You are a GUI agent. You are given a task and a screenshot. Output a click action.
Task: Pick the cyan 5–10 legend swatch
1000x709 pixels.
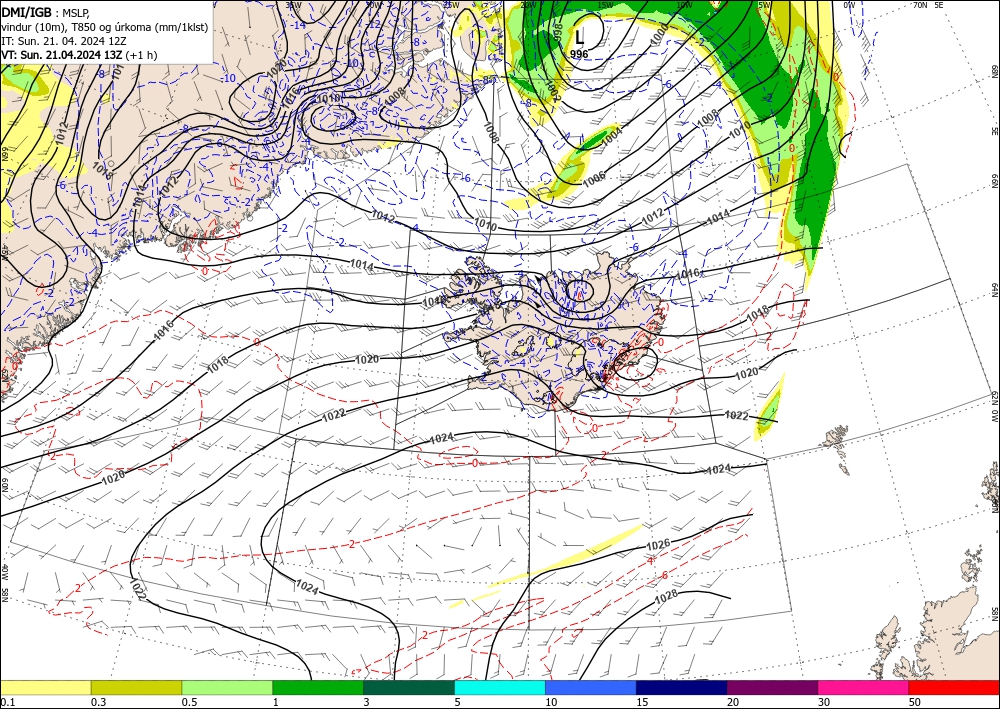click(500, 687)
